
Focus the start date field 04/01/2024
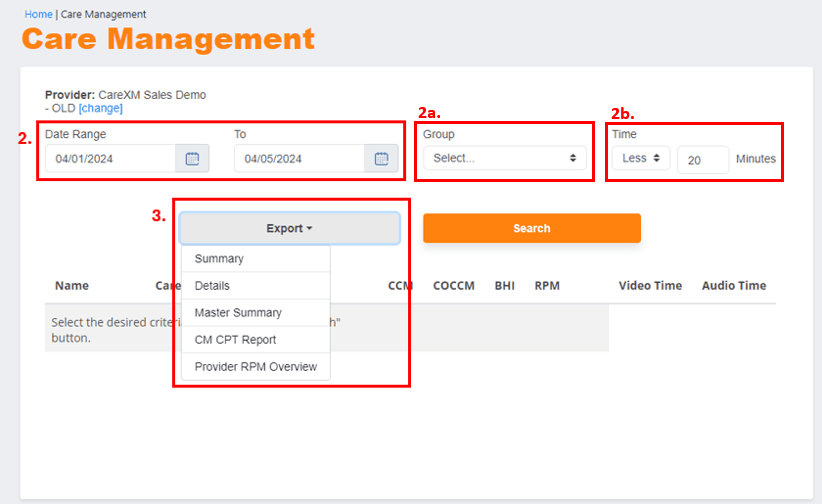(110, 158)
